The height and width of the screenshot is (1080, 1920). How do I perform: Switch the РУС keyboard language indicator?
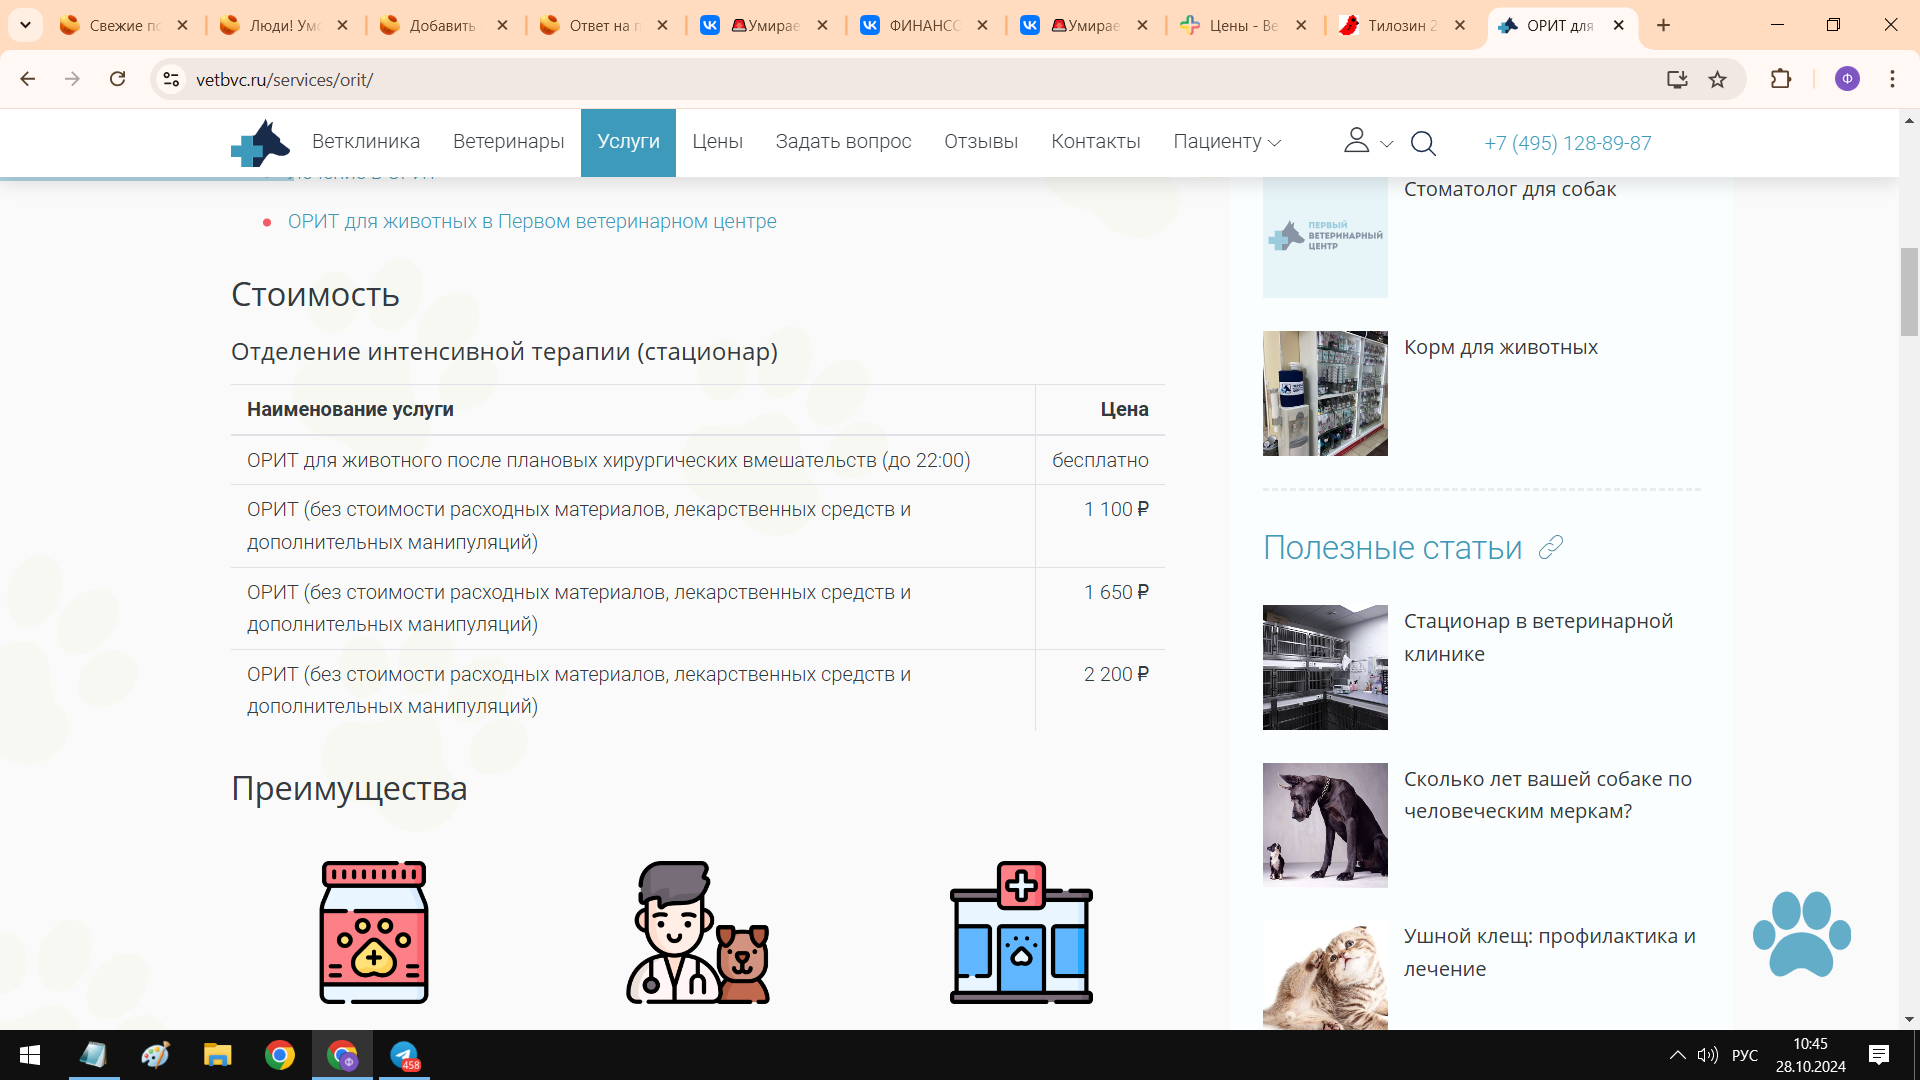pos(1745,1055)
